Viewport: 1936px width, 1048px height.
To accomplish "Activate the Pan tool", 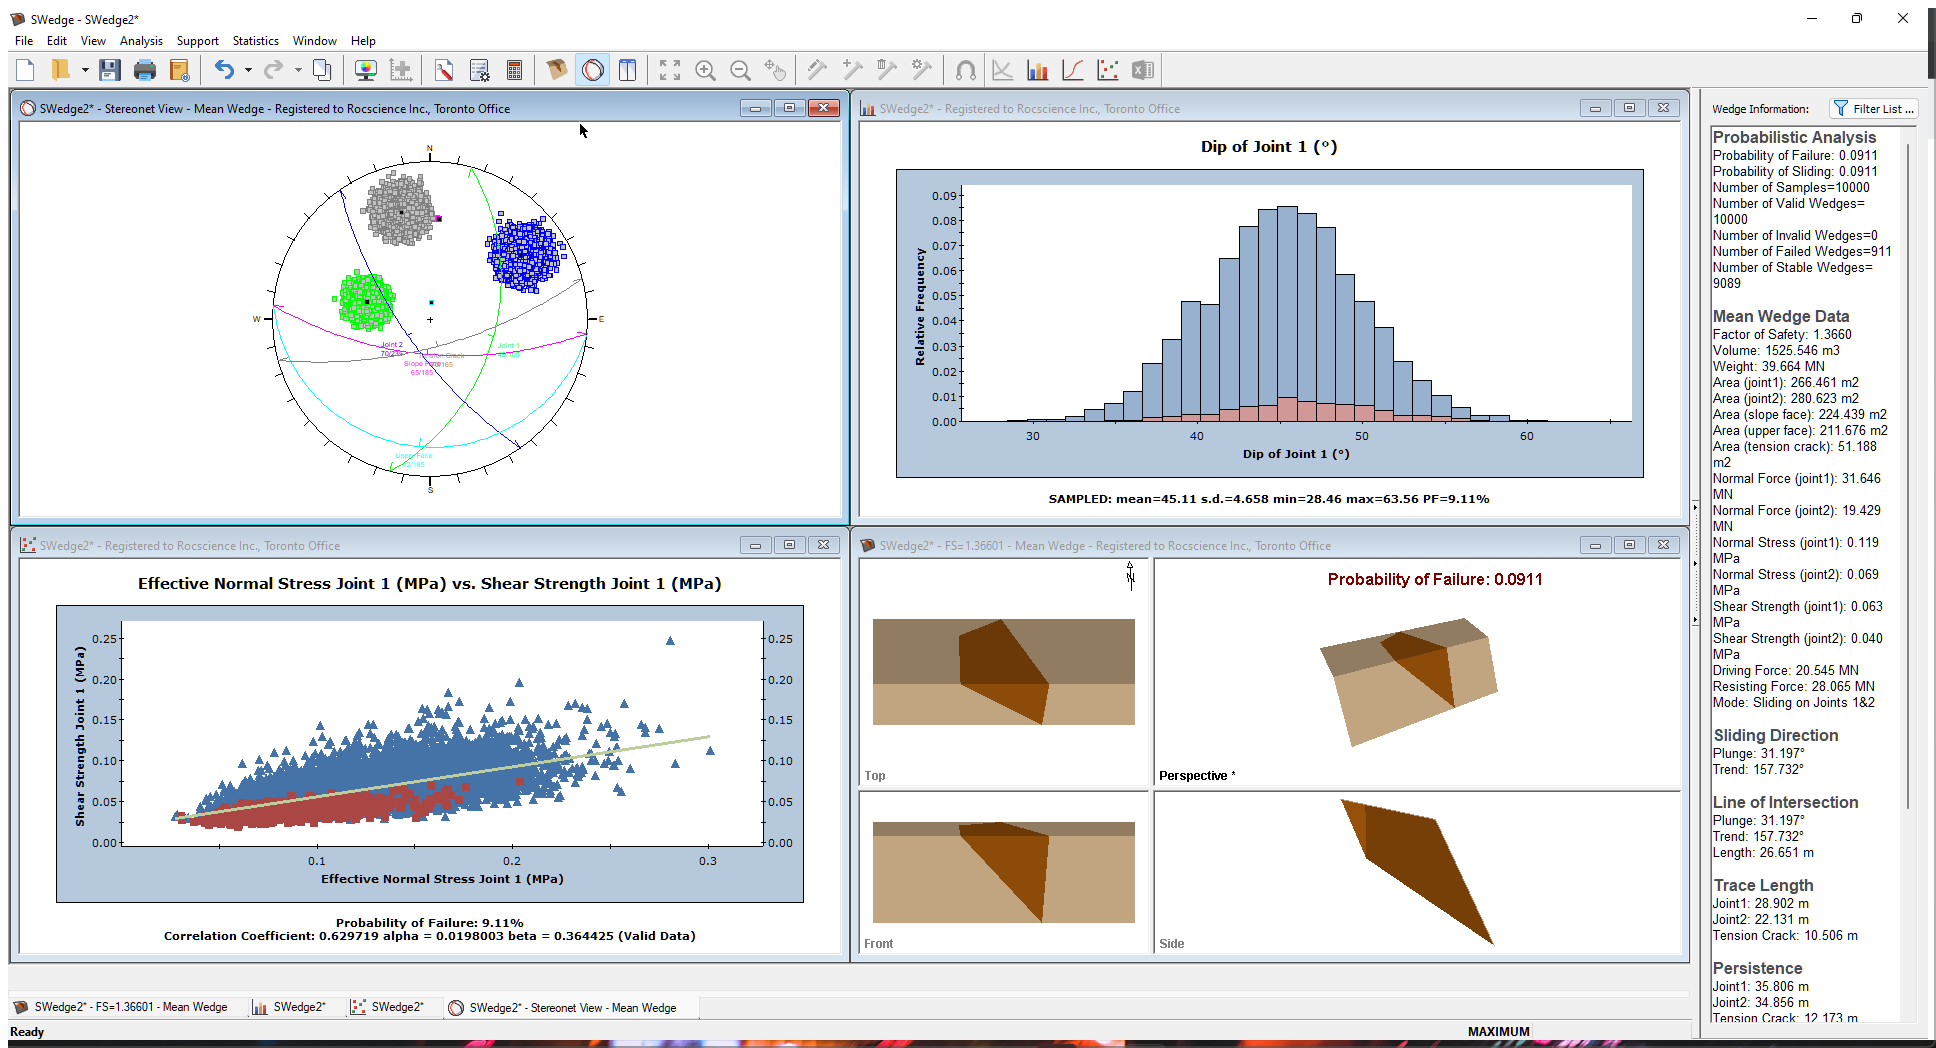I will (775, 69).
